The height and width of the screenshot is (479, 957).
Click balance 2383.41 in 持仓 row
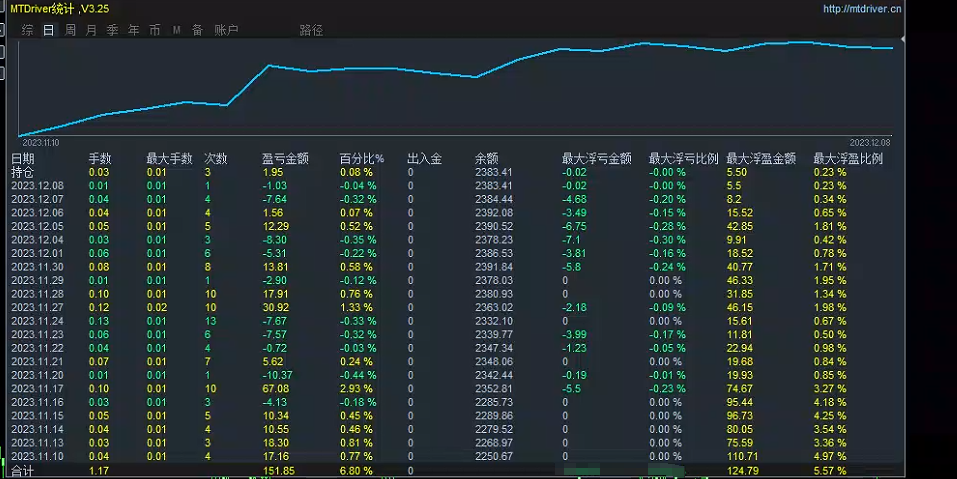494,172
